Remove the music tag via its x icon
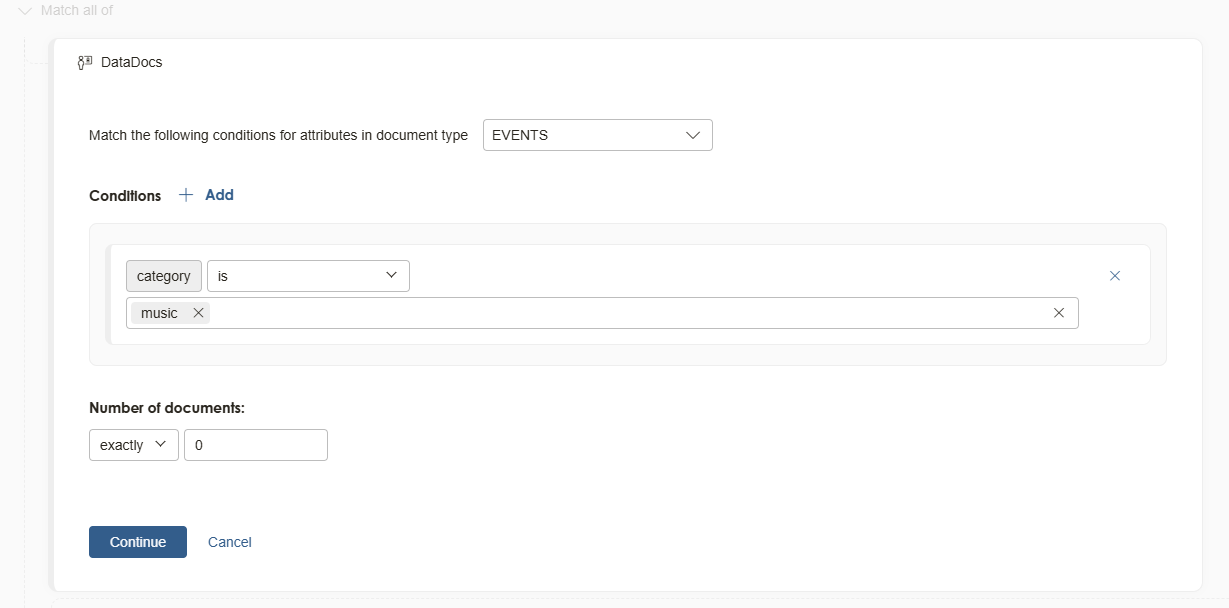The width and height of the screenshot is (1229, 608). click(x=198, y=312)
